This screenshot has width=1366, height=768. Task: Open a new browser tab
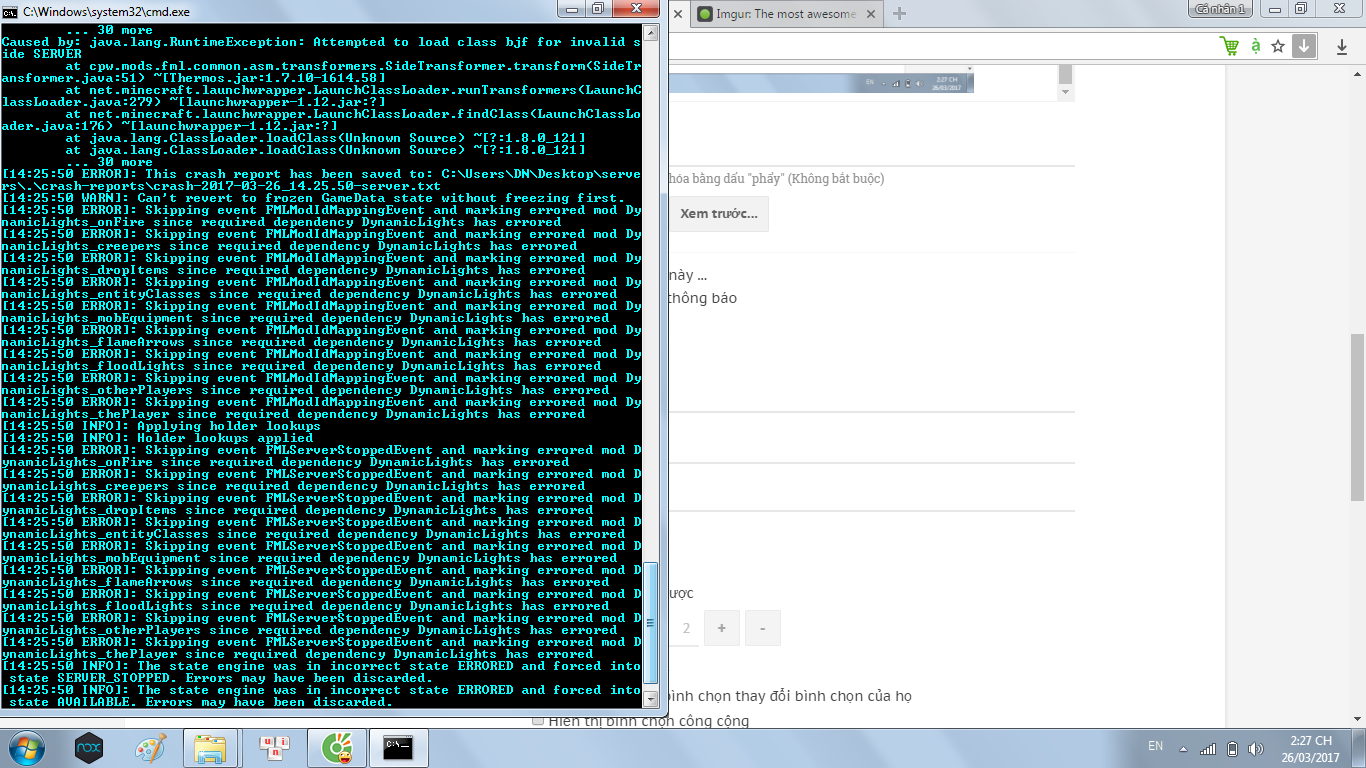pos(899,14)
